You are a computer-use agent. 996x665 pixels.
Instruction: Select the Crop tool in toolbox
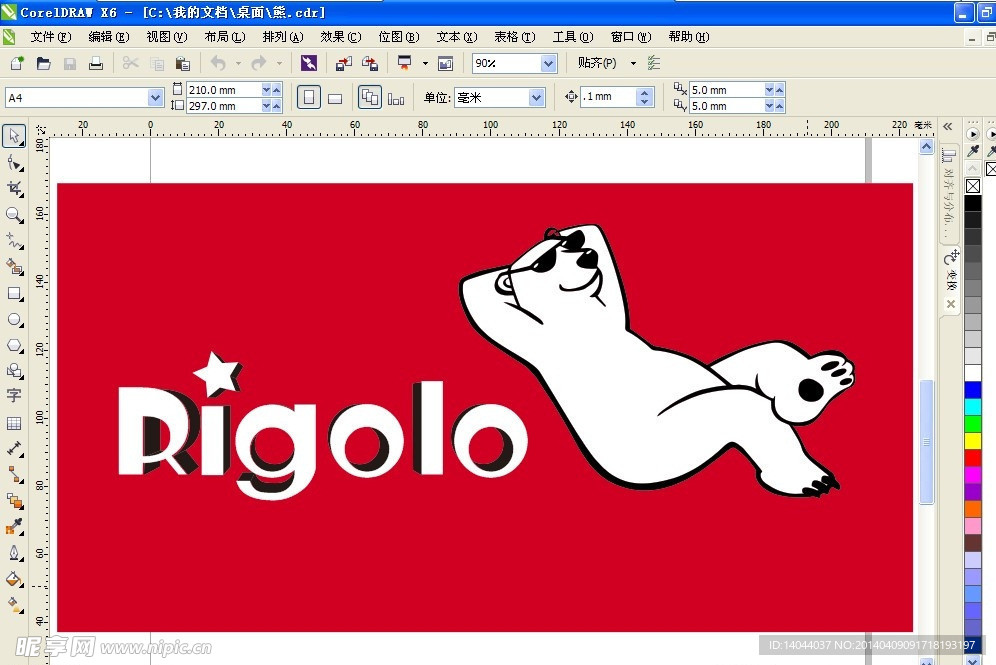pos(14,189)
